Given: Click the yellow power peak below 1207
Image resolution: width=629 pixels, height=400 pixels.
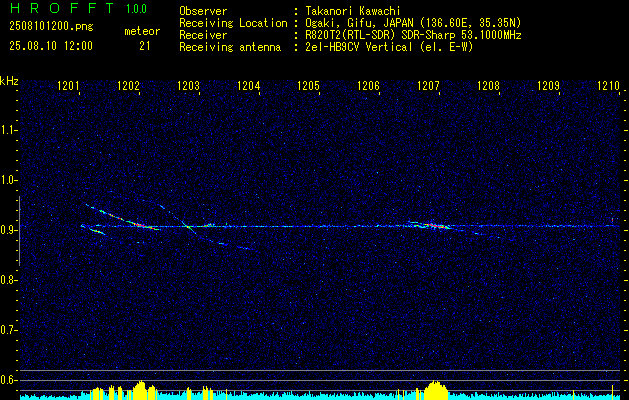Looking at the screenshot, I should tap(435, 390).
